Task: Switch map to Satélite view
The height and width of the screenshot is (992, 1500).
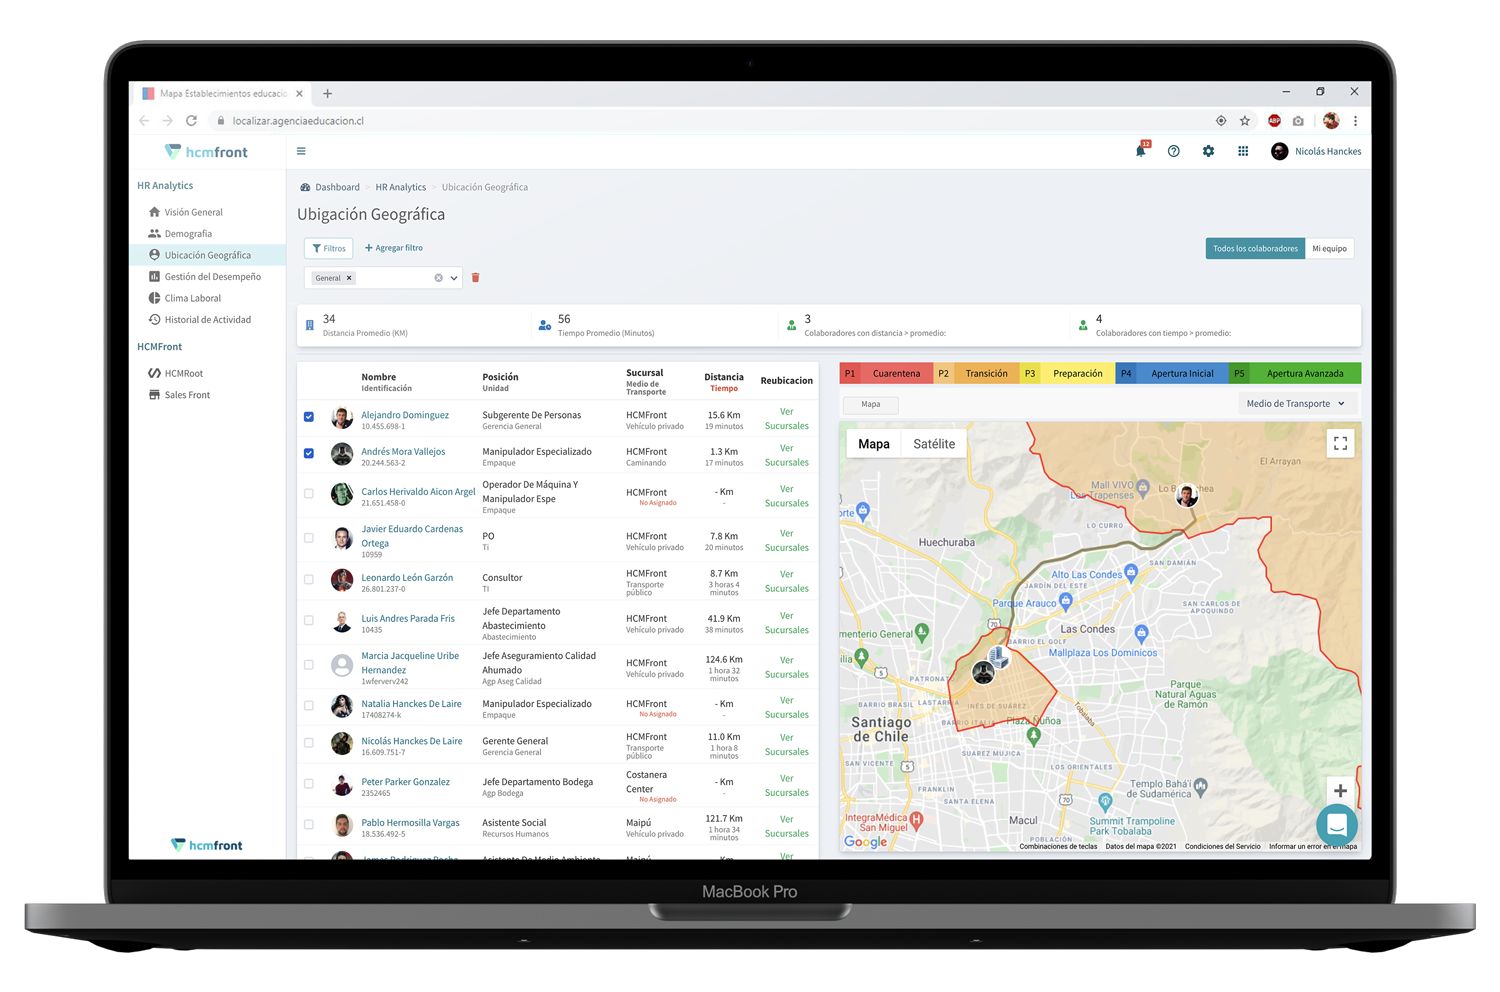Action: coord(933,444)
